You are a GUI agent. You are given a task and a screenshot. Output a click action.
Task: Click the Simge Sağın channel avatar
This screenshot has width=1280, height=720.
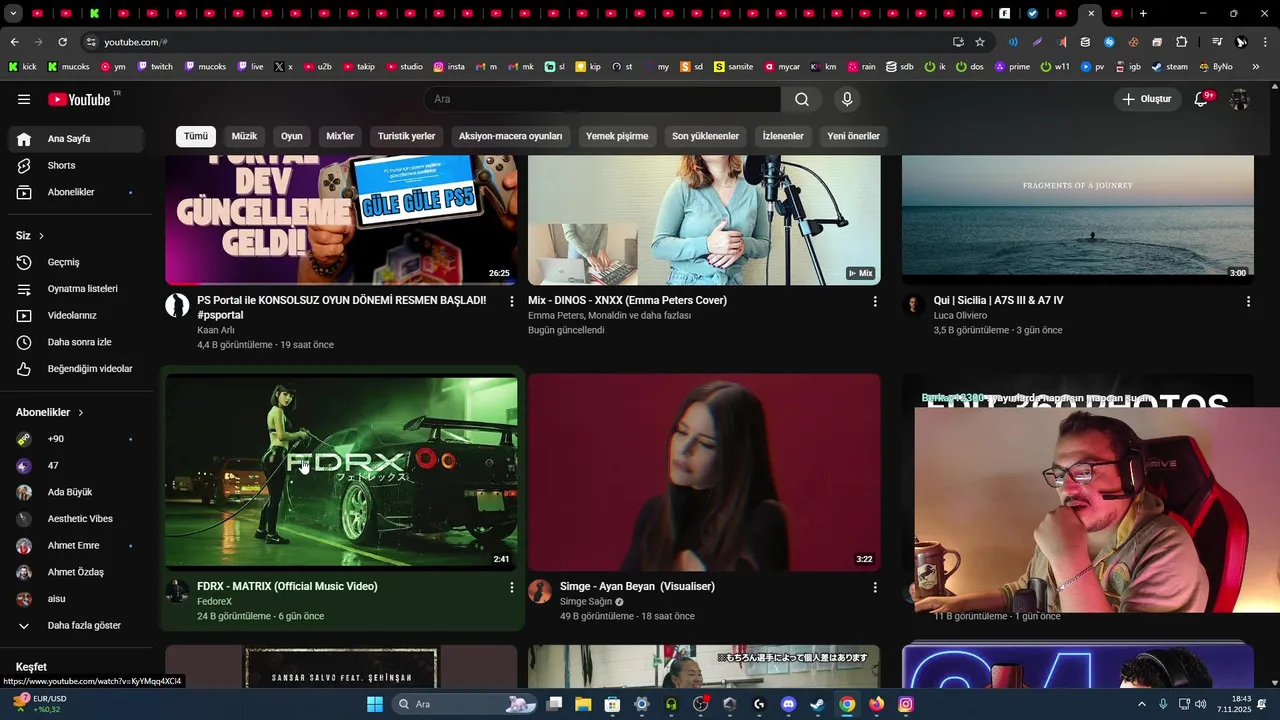pyautogui.click(x=540, y=591)
